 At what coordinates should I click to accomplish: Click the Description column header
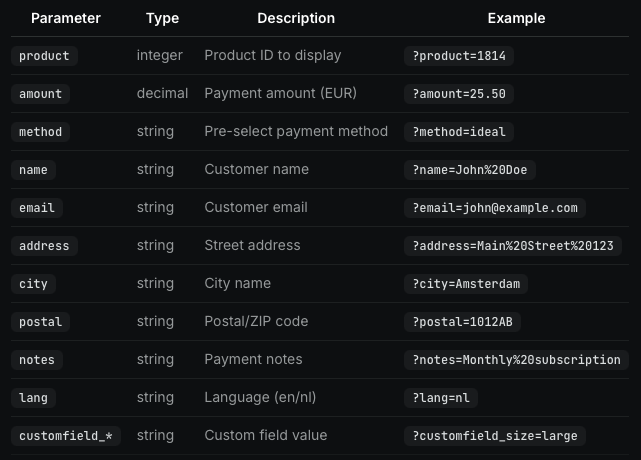296,18
